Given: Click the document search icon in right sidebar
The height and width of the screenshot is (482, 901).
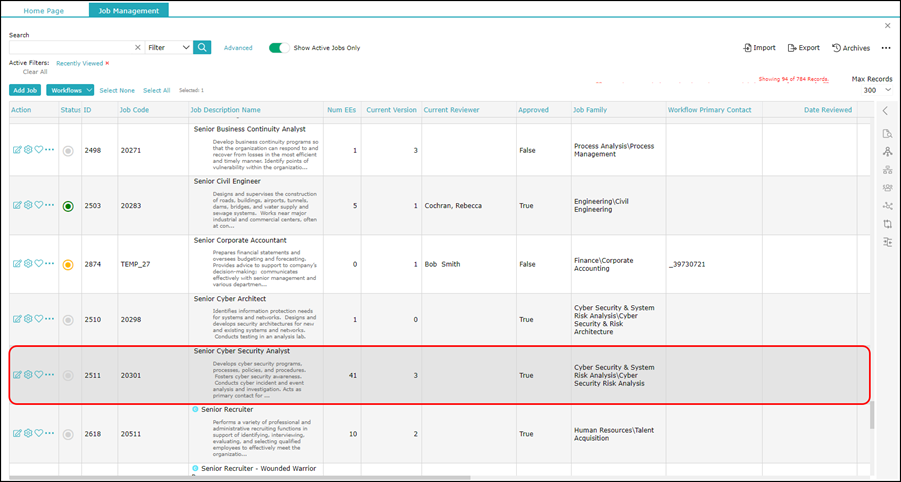Looking at the screenshot, I should click(887, 134).
